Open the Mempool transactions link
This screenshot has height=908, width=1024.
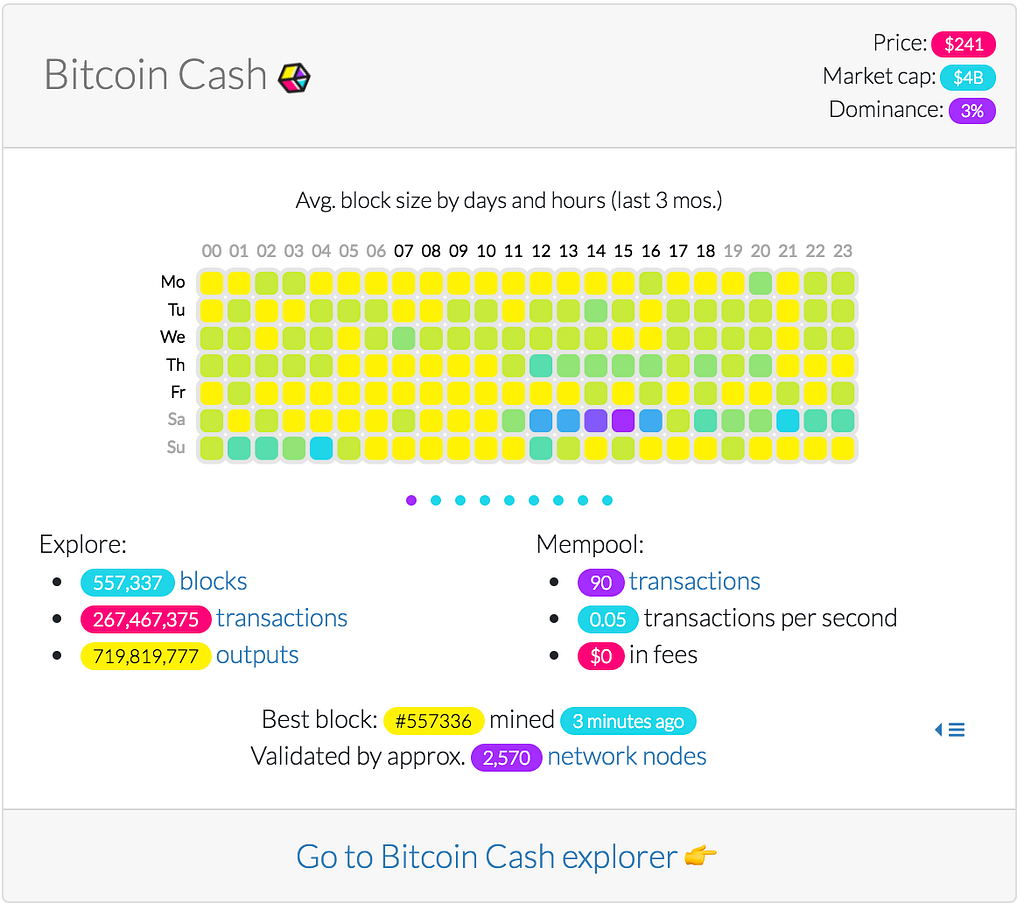(694, 582)
